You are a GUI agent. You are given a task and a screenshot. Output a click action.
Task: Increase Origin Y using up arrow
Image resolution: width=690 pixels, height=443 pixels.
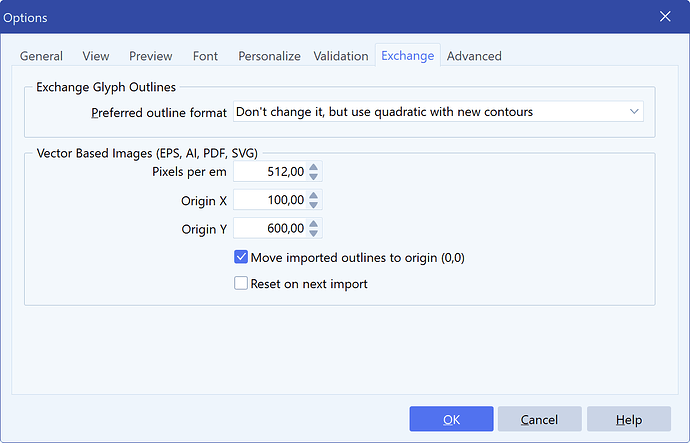tap(313, 224)
